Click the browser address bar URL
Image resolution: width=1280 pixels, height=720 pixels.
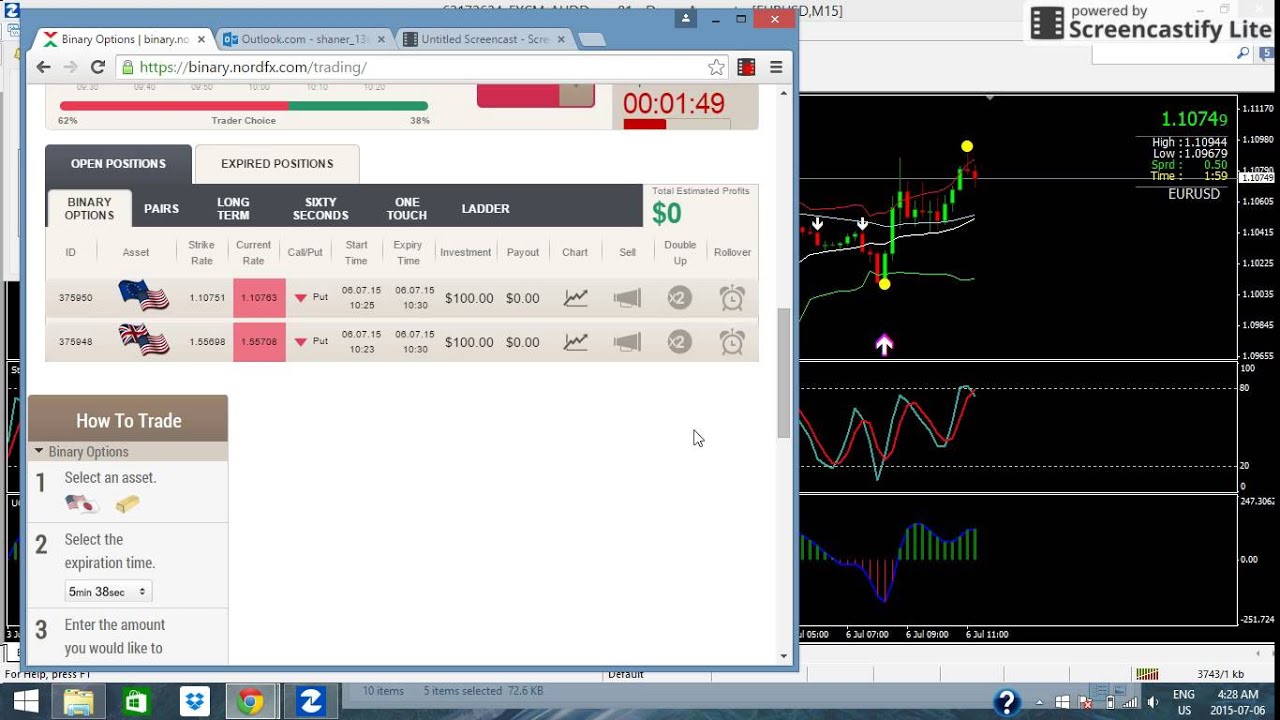pos(253,67)
